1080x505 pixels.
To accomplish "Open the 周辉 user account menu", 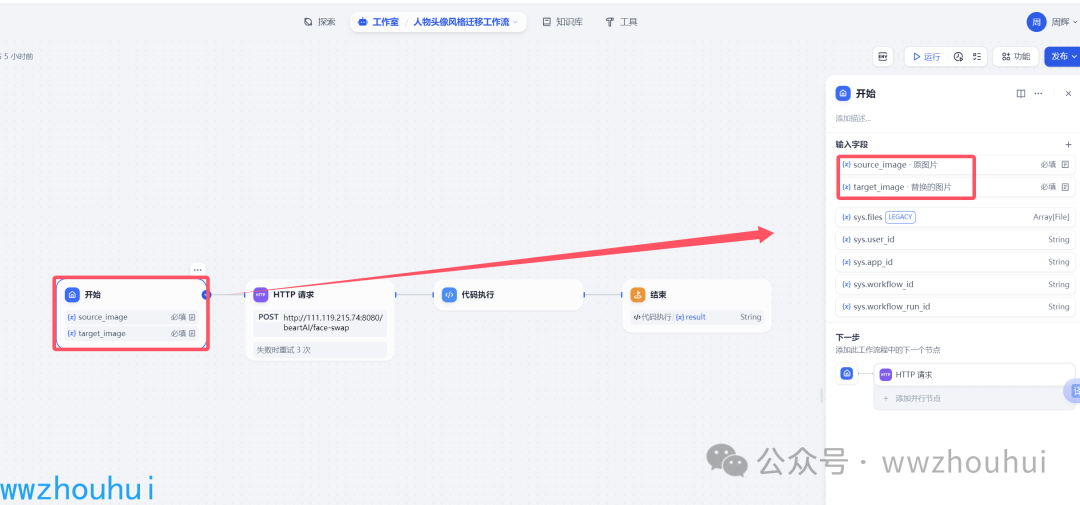I will [x=1051, y=22].
